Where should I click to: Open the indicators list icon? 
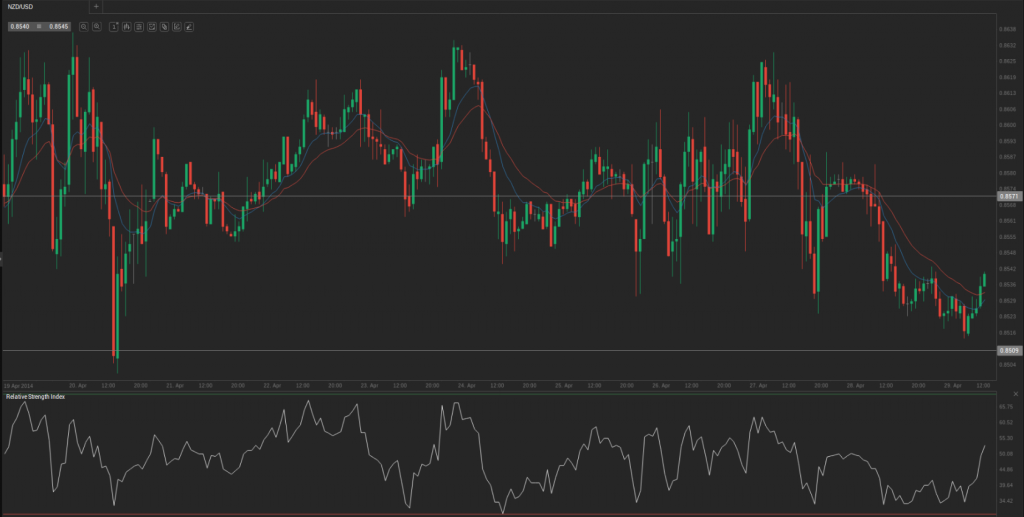138,26
